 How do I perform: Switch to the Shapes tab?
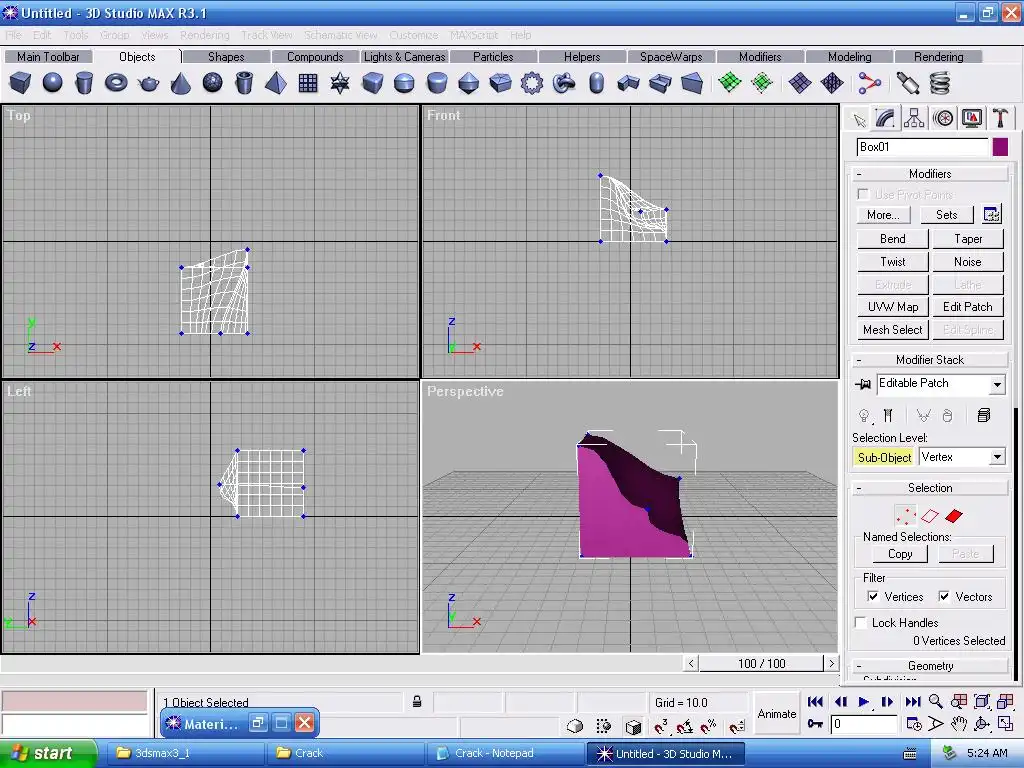[x=226, y=57]
